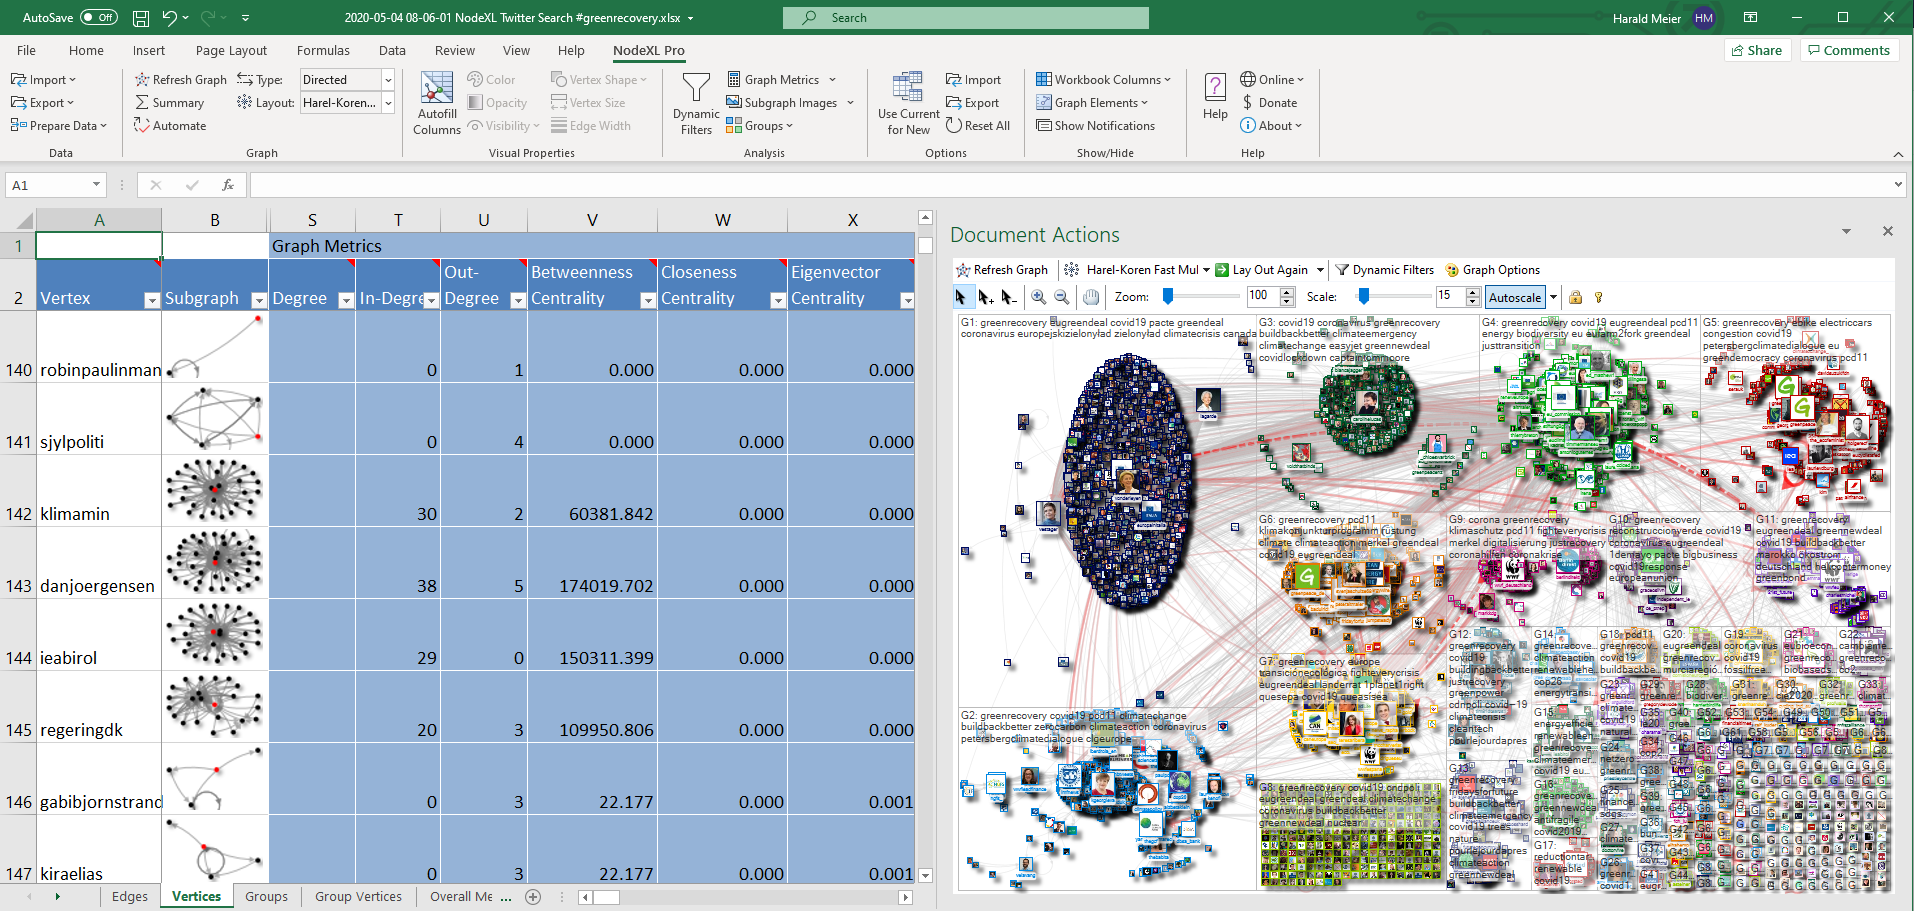Click the graph Zoom slider handle
This screenshot has width=1914, height=911.
click(1167, 297)
